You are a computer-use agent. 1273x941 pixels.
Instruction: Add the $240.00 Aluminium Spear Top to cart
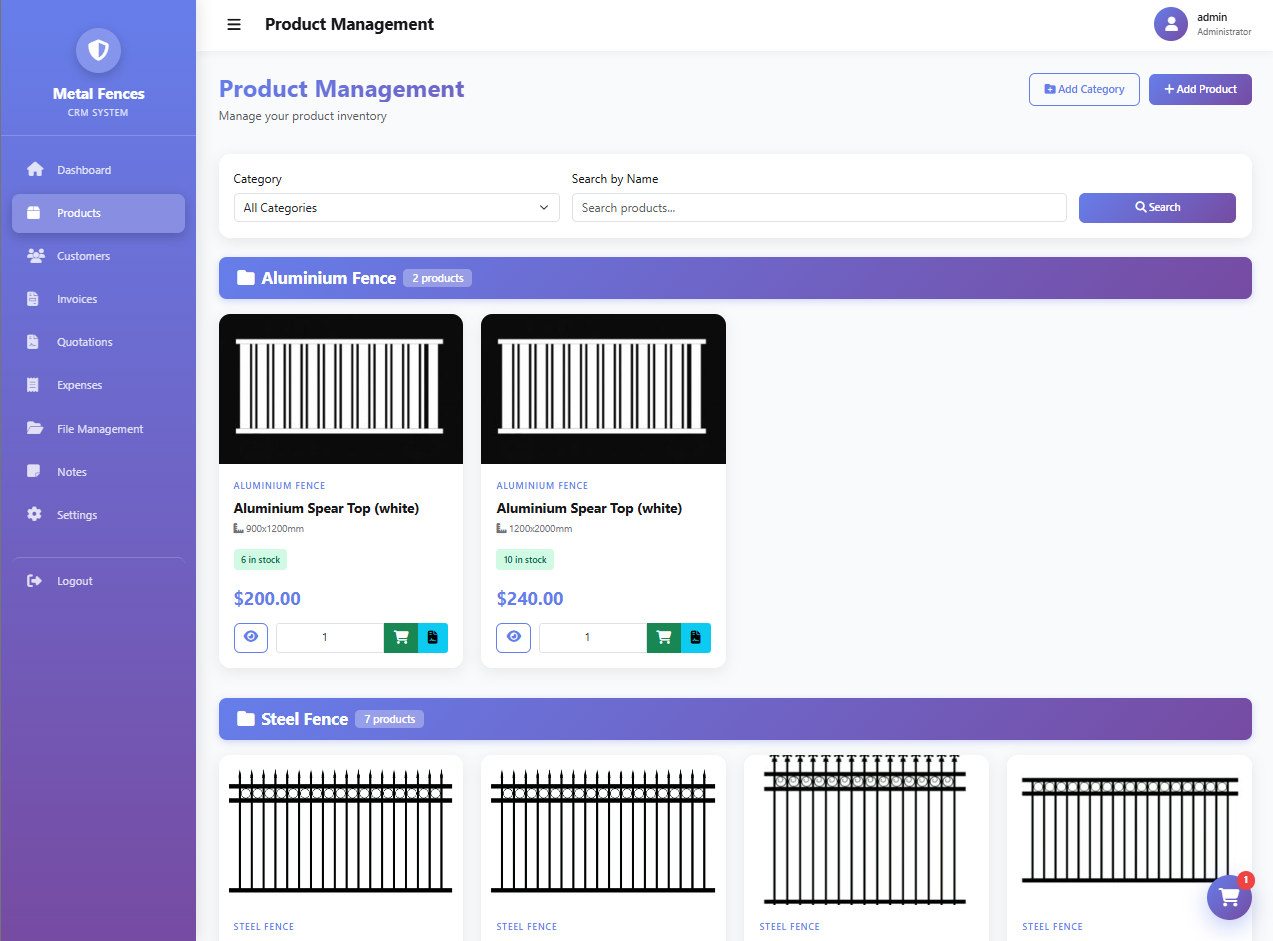664,637
